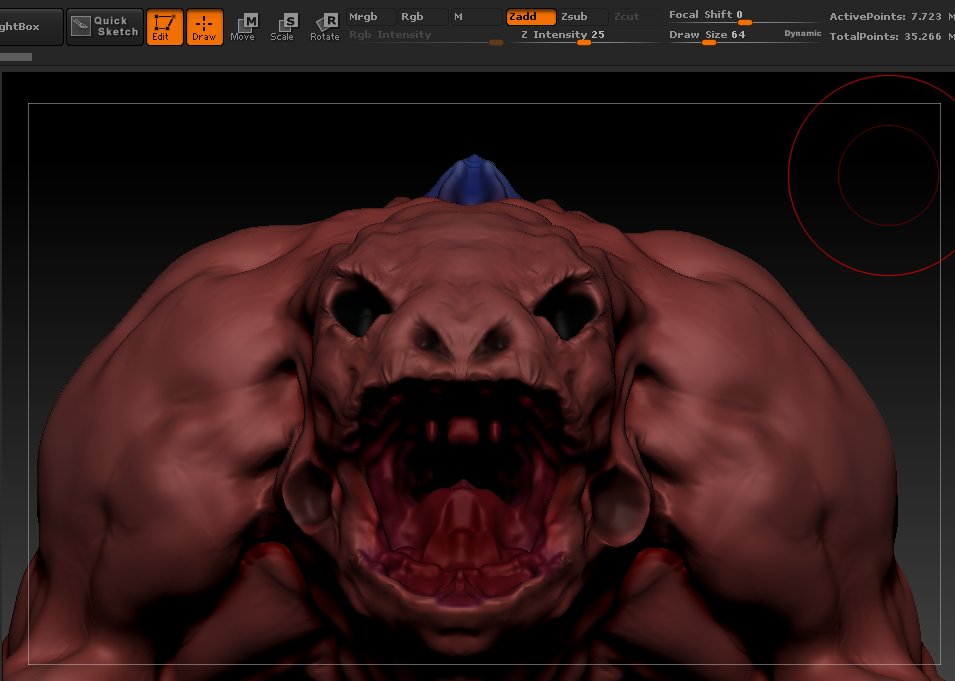Select the Rotate tool

pos(325,27)
